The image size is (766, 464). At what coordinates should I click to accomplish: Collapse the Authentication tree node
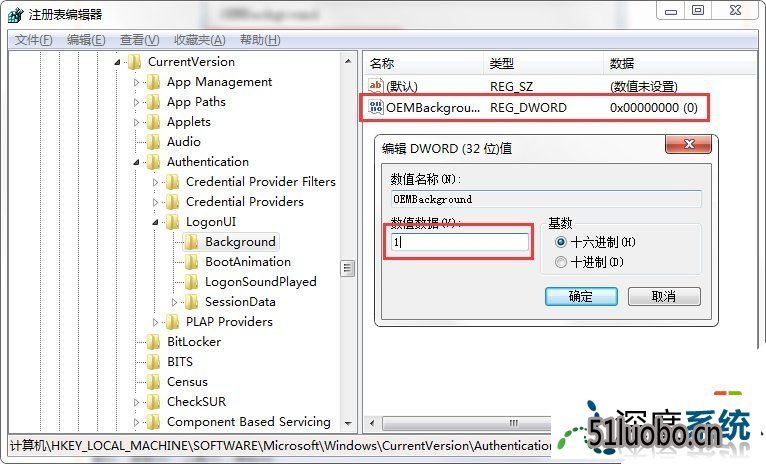(137, 162)
